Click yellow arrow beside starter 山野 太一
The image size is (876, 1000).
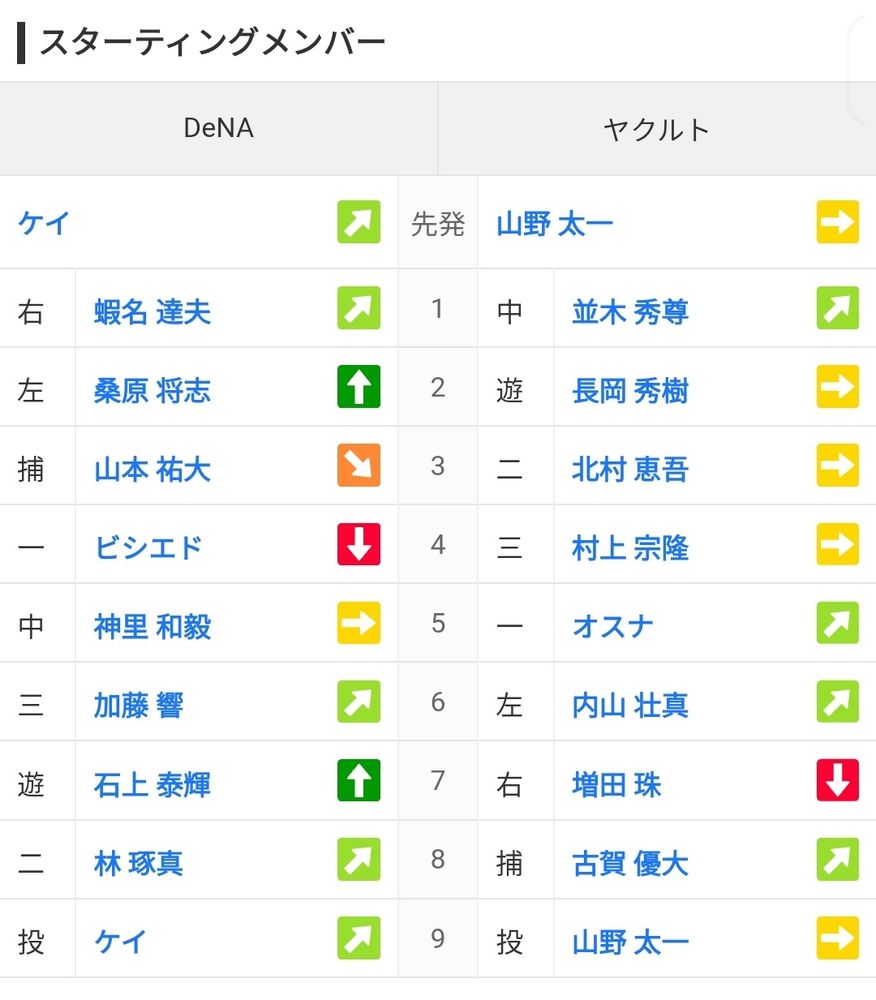837,222
